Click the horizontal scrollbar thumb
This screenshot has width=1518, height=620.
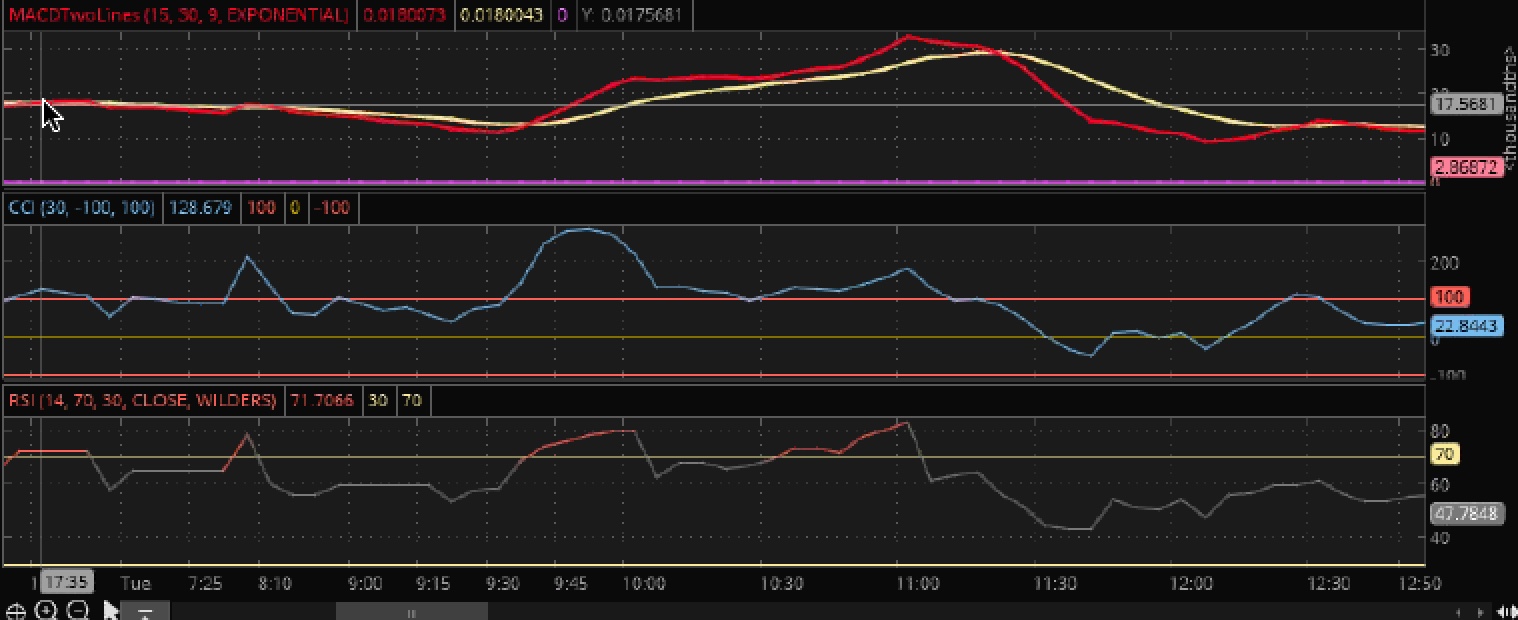point(411,612)
